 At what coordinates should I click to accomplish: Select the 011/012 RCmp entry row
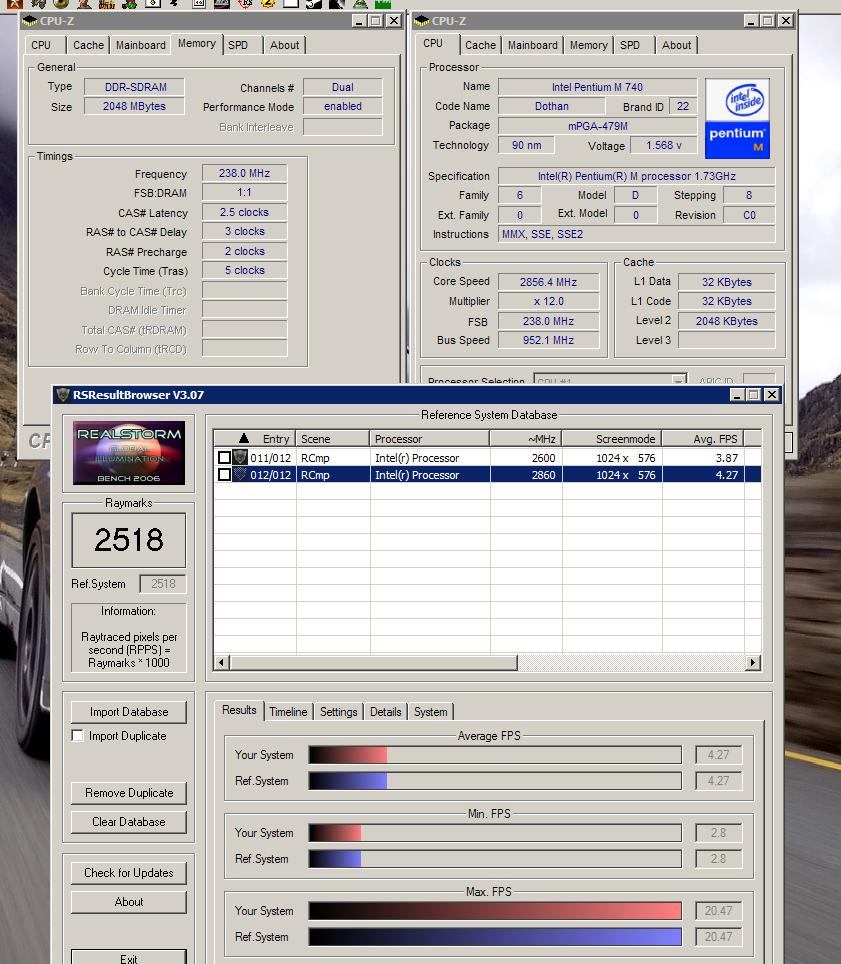click(488, 458)
